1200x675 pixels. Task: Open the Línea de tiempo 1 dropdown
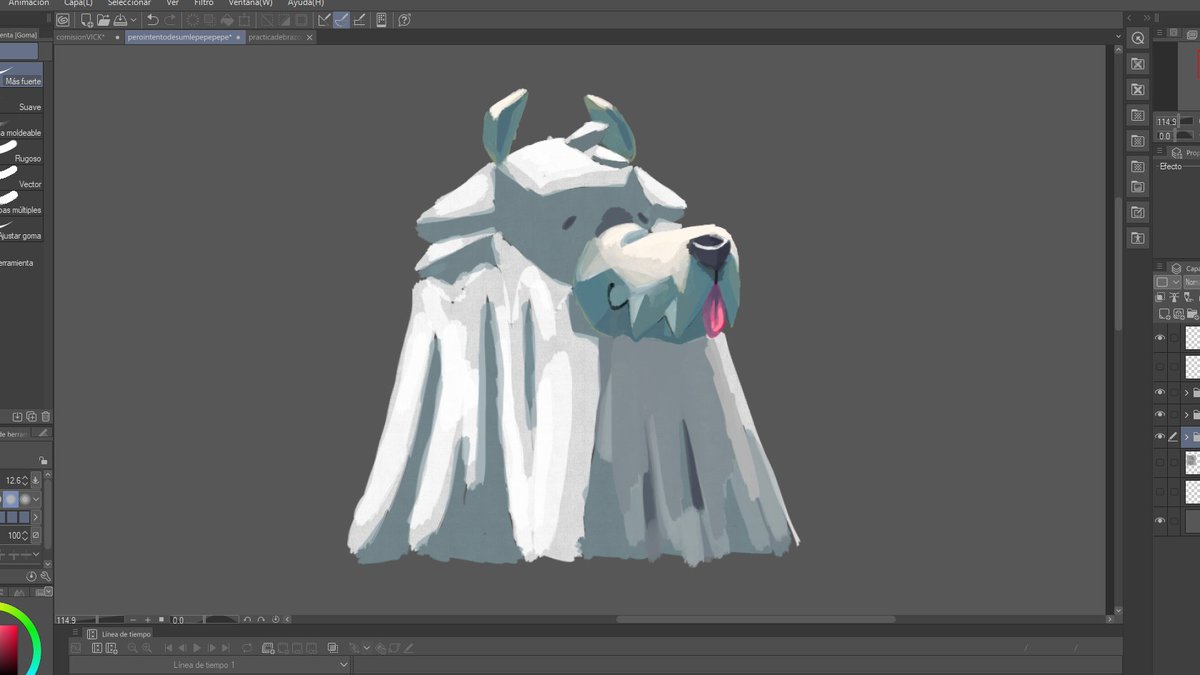pos(210,665)
